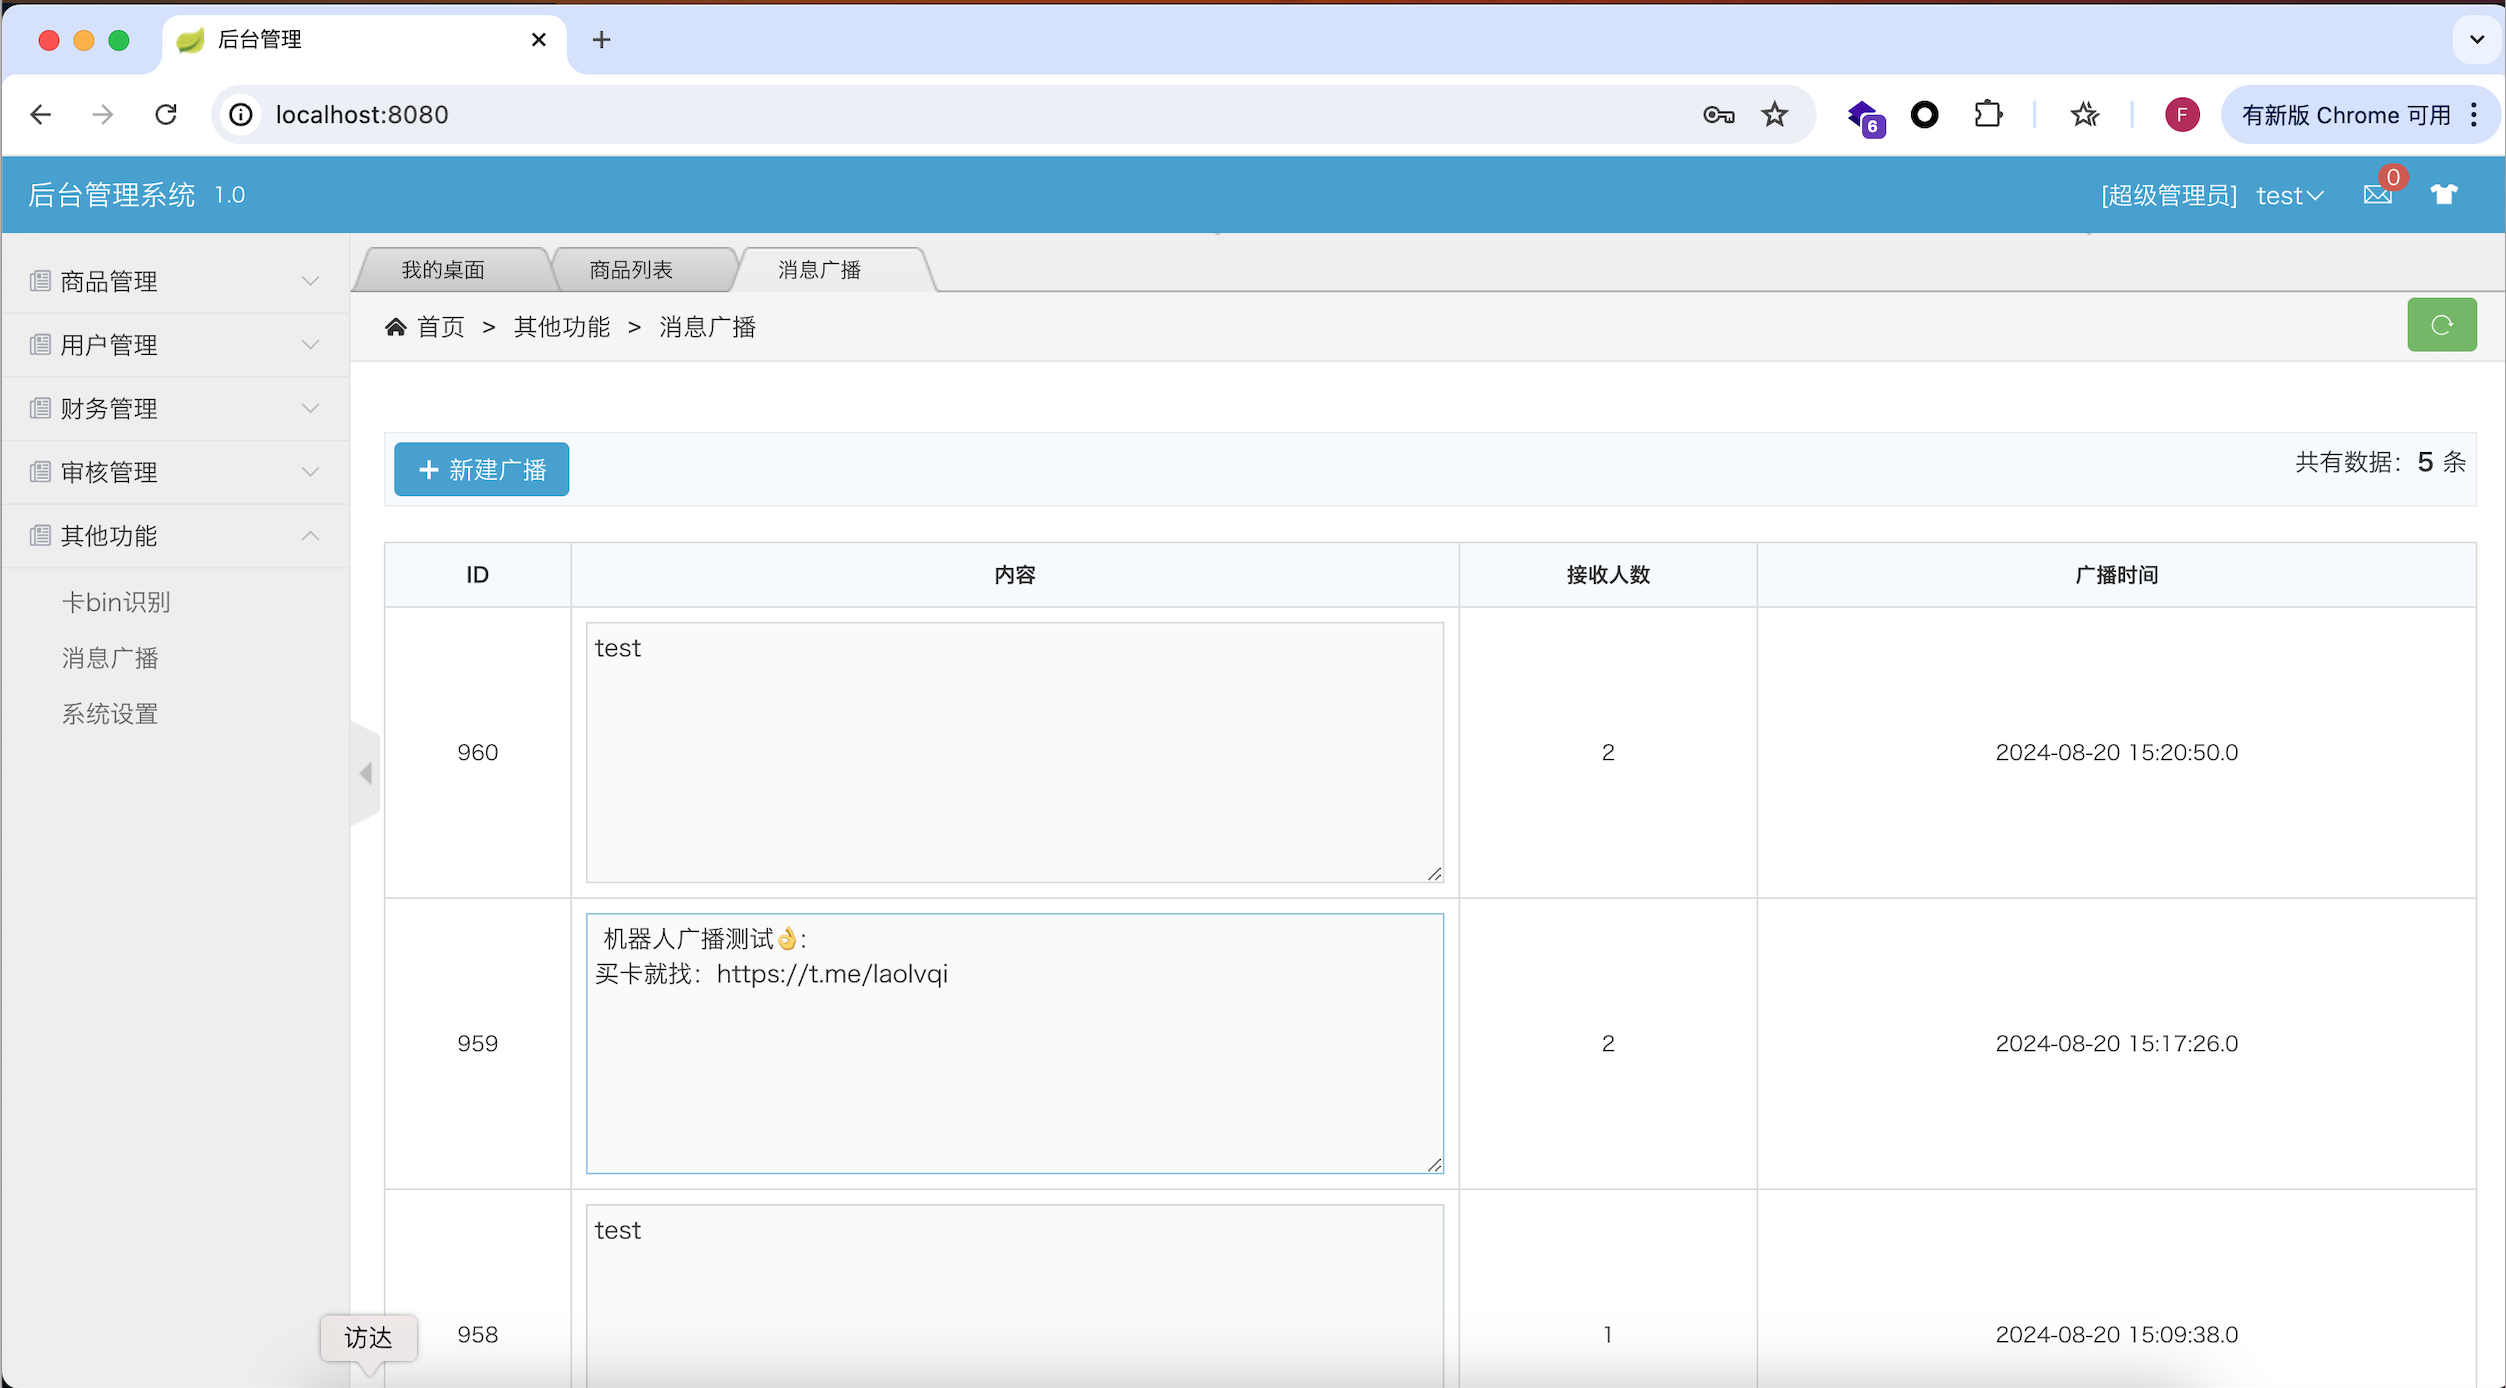The width and height of the screenshot is (2506, 1388).
Task: Open the test user dropdown
Action: point(2290,195)
